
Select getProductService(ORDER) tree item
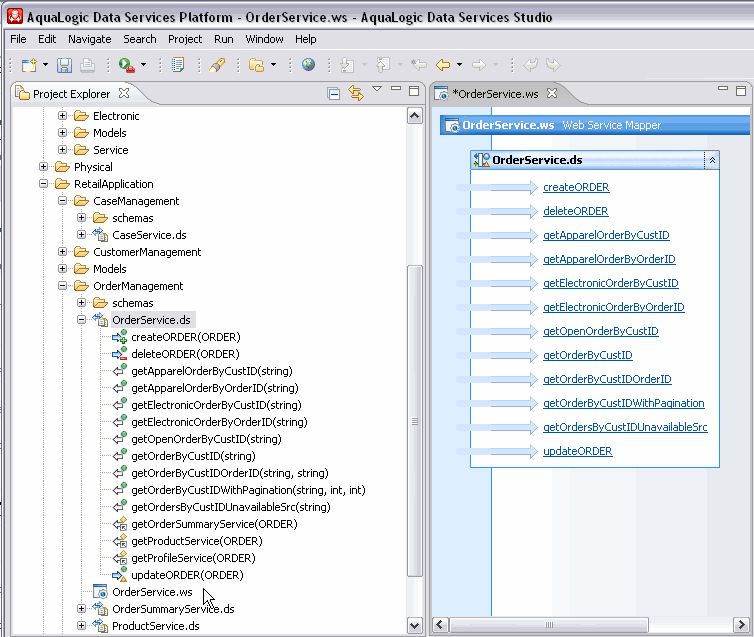[197, 541]
